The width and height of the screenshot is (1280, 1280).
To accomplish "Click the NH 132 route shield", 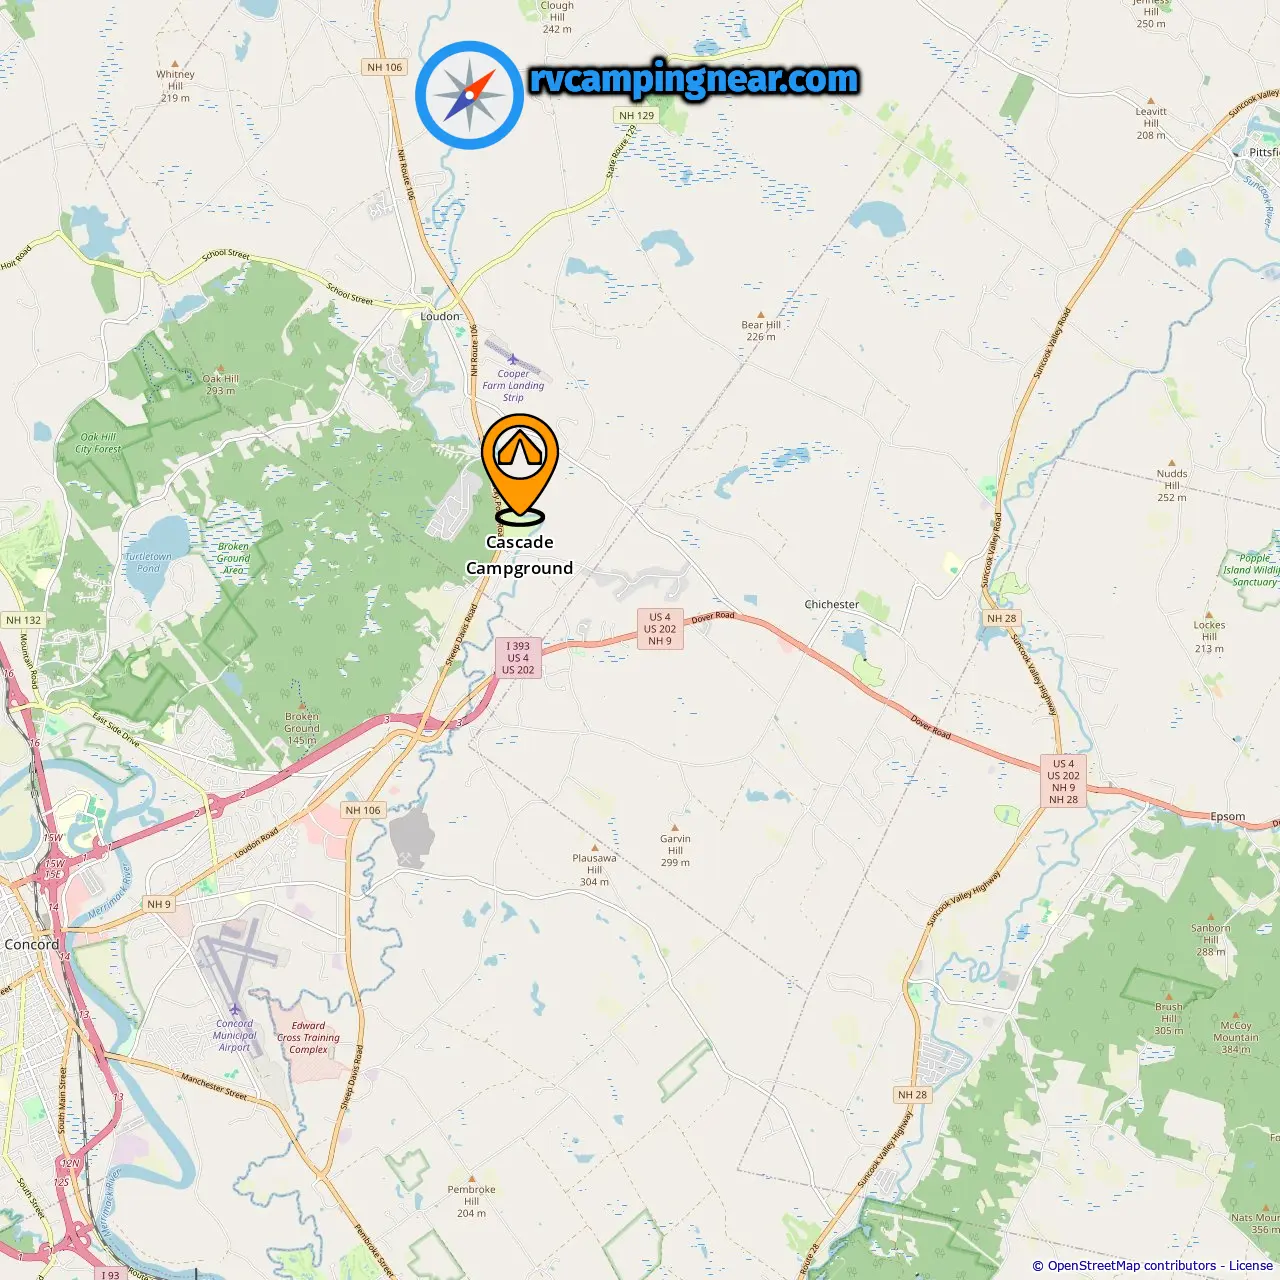I will click(23, 620).
